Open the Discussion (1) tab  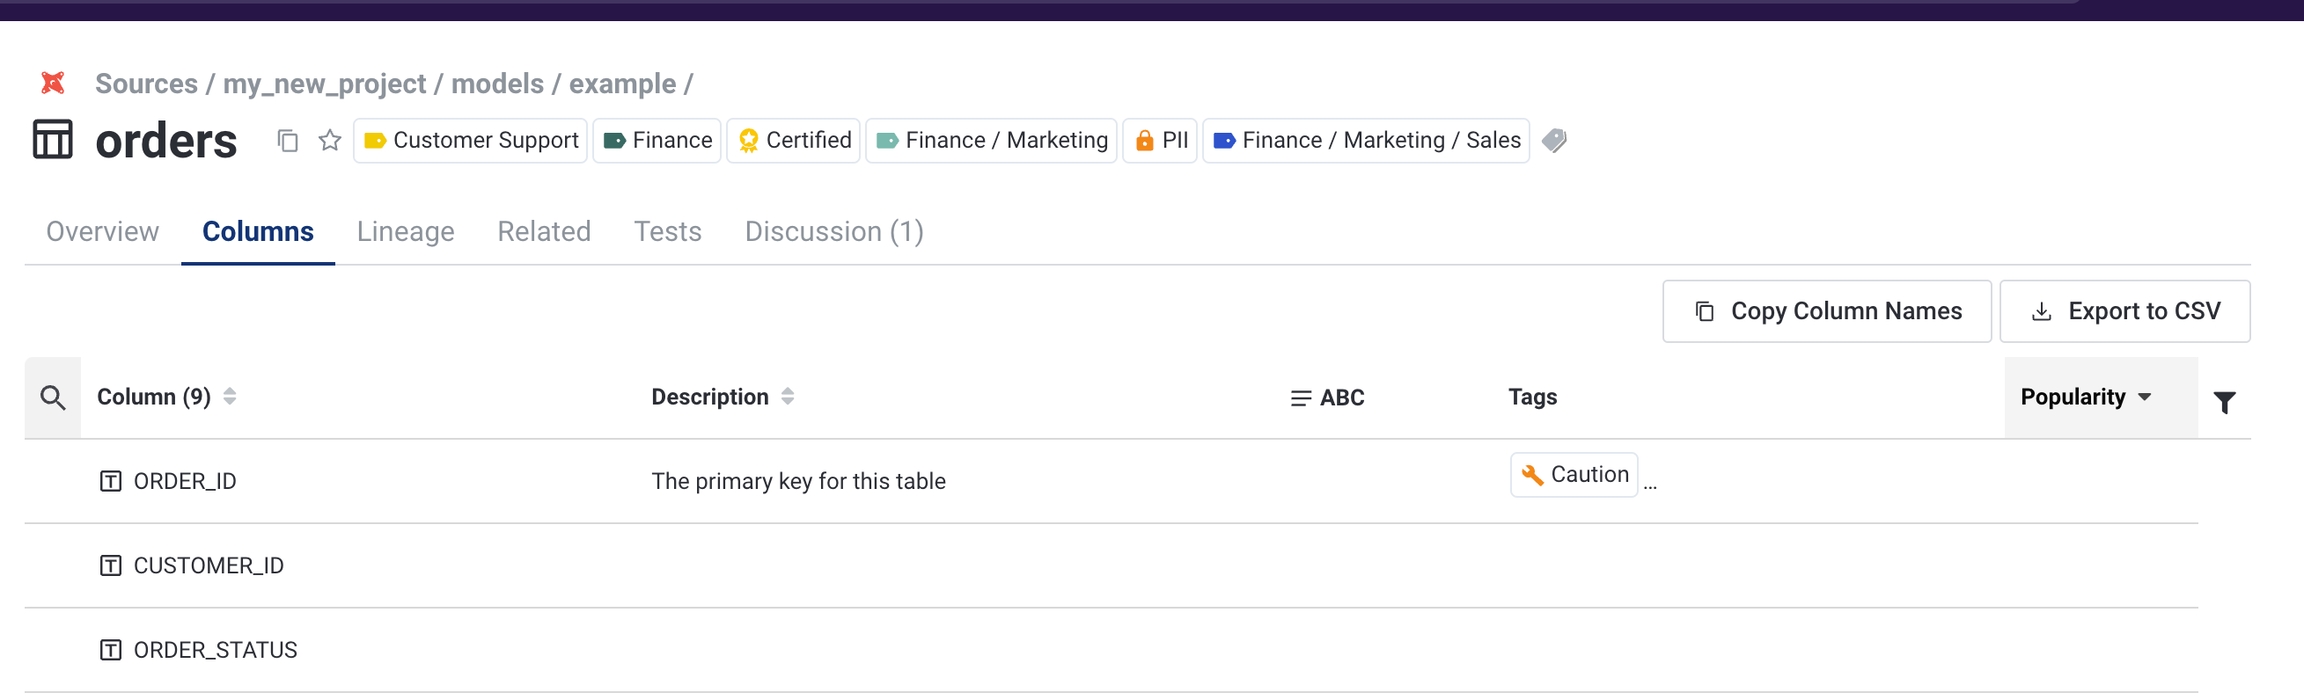834,232
